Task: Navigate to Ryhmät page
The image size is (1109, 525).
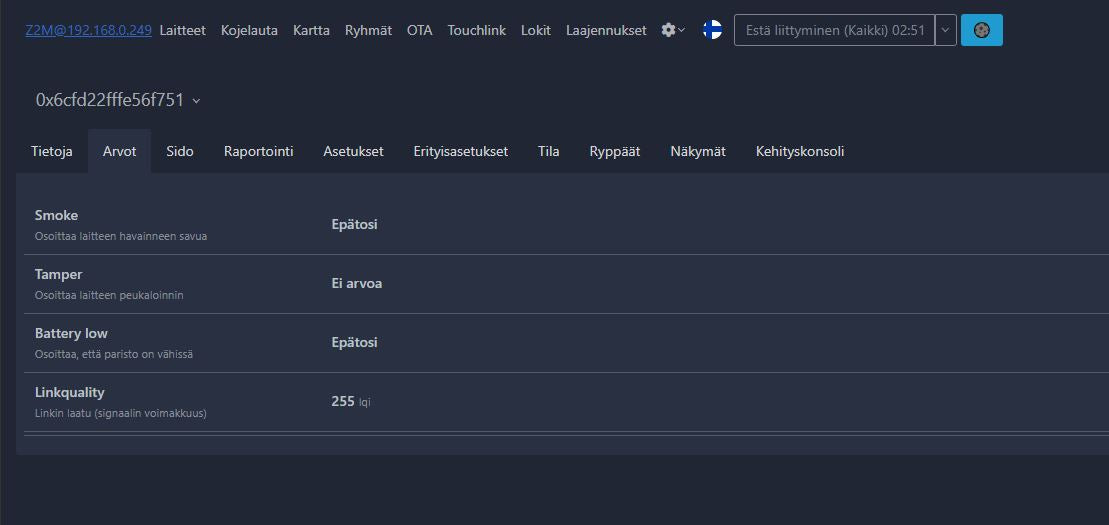Action: tap(368, 30)
